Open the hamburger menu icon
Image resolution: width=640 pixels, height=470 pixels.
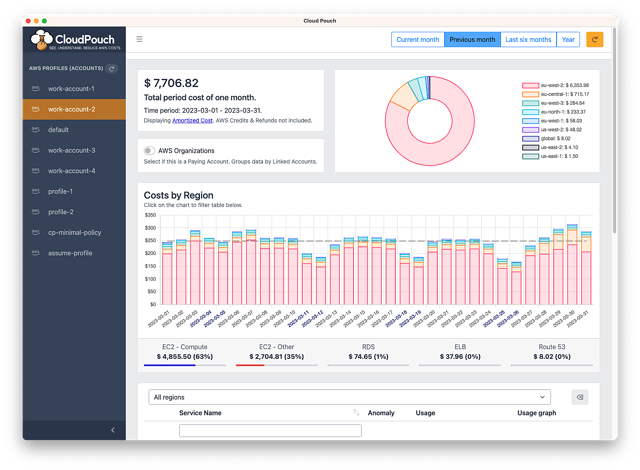[x=139, y=39]
